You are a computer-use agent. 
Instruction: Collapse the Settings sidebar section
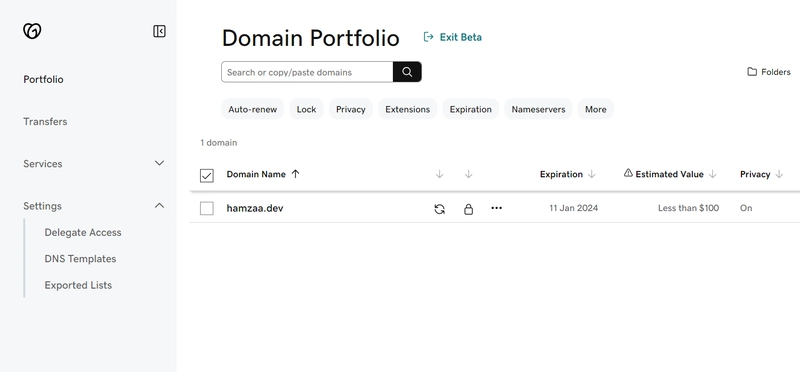[x=94, y=206]
